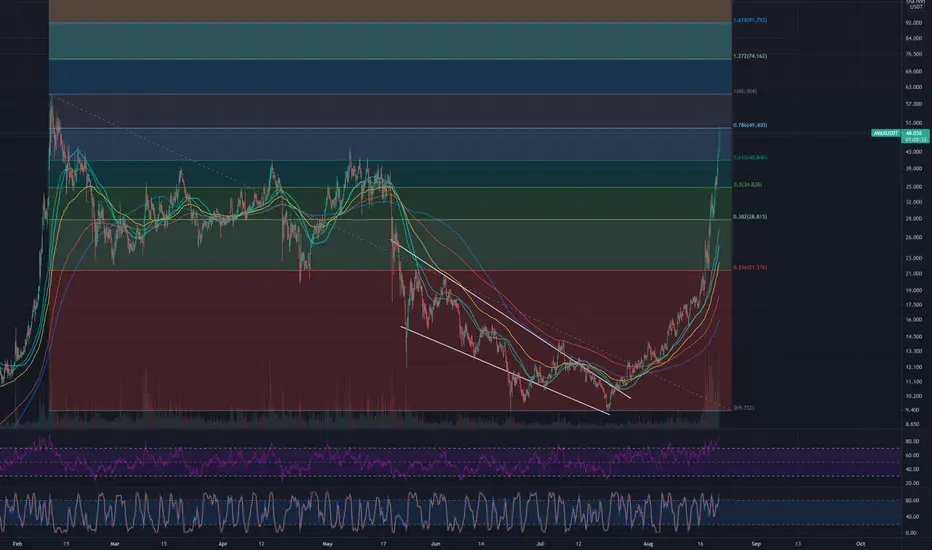Select the 1.272(74.162) Fibonacci level label
The height and width of the screenshot is (550, 932).
point(750,56)
